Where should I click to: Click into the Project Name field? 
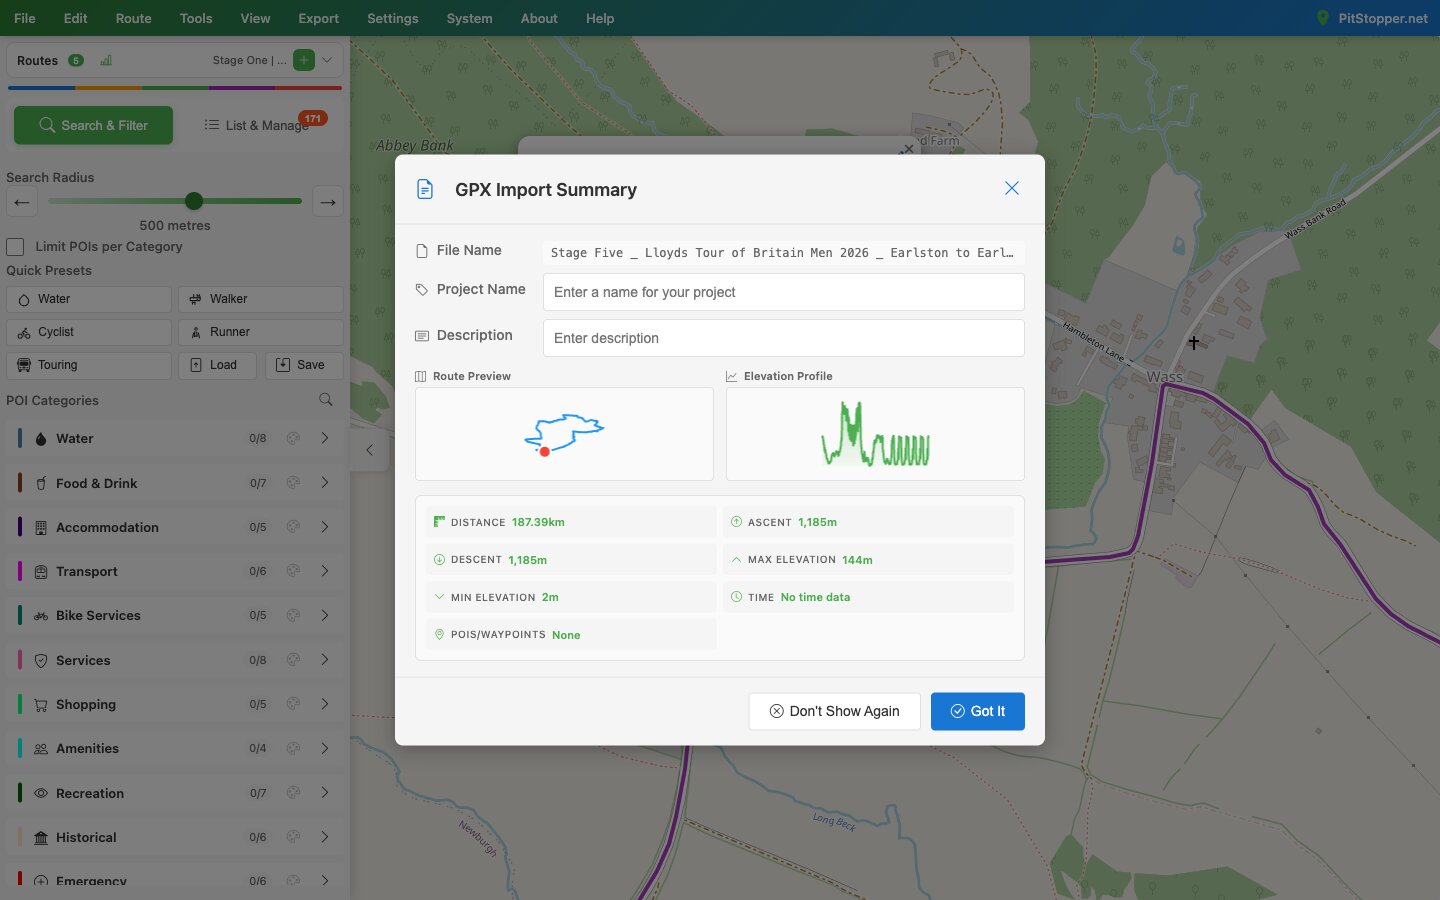click(783, 292)
